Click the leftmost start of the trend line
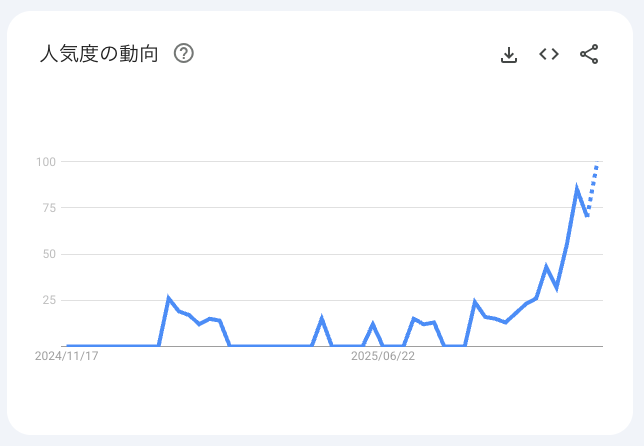The width and height of the screenshot is (644, 446). pyautogui.click(x=67, y=346)
